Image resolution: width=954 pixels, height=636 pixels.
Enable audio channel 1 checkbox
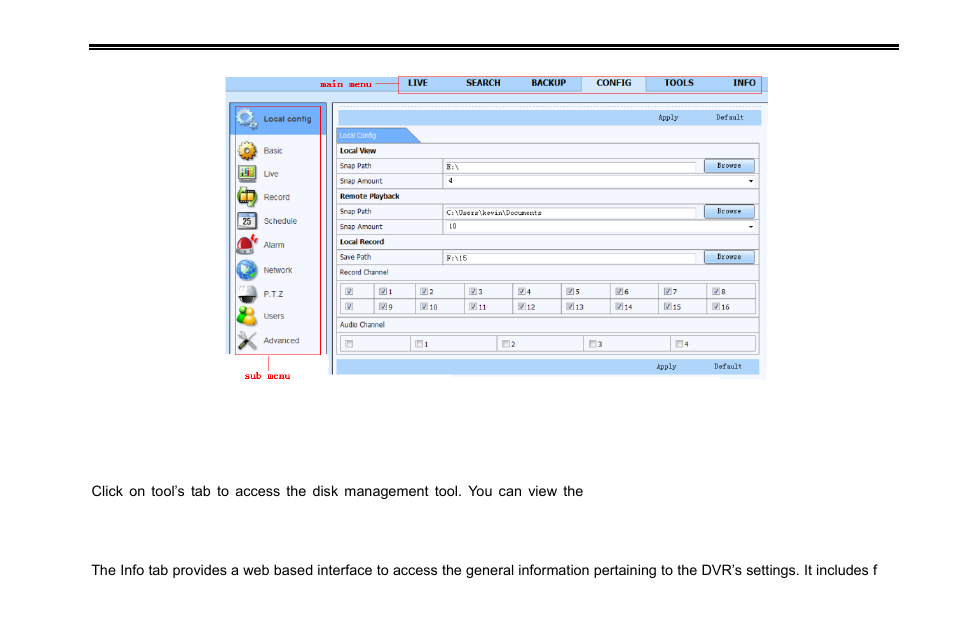click(x=419, y=344)
